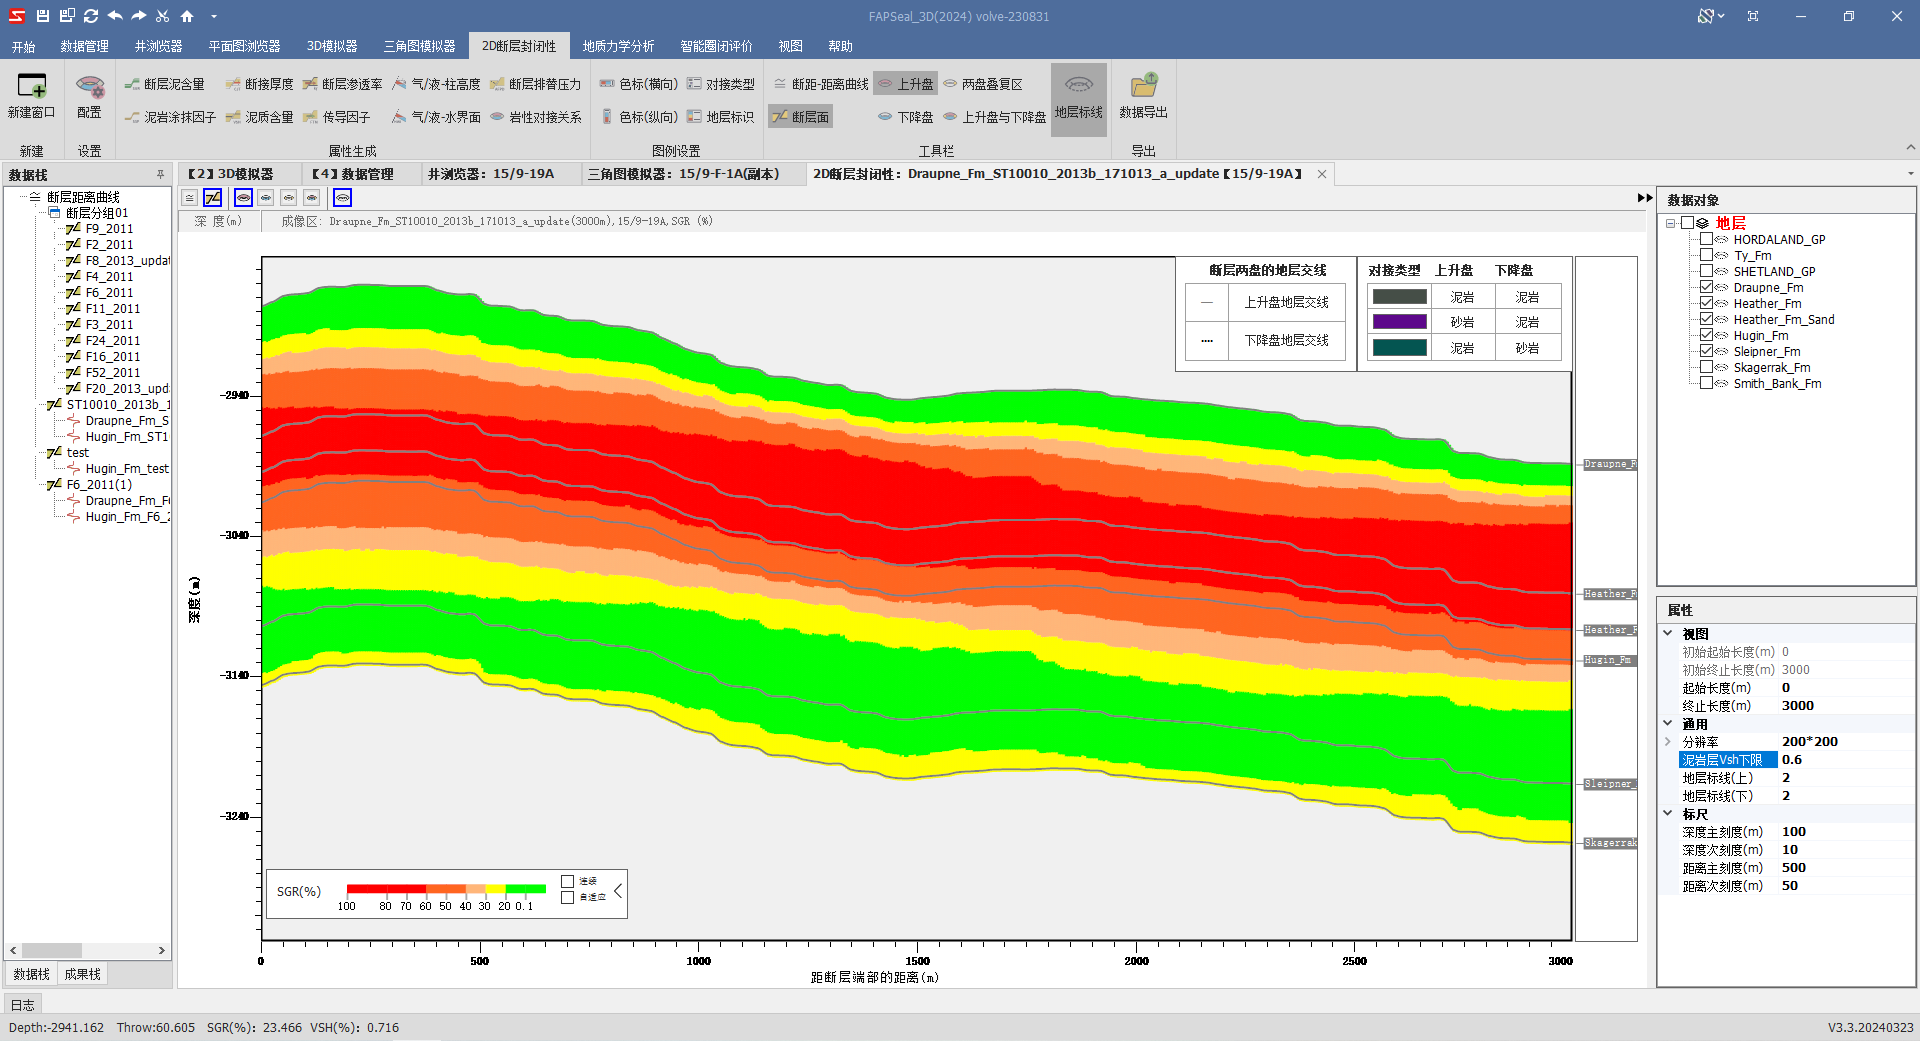1920x1041 pixels.
Task: Select the 上升盘 tool
Action: (x=906, y=85)
